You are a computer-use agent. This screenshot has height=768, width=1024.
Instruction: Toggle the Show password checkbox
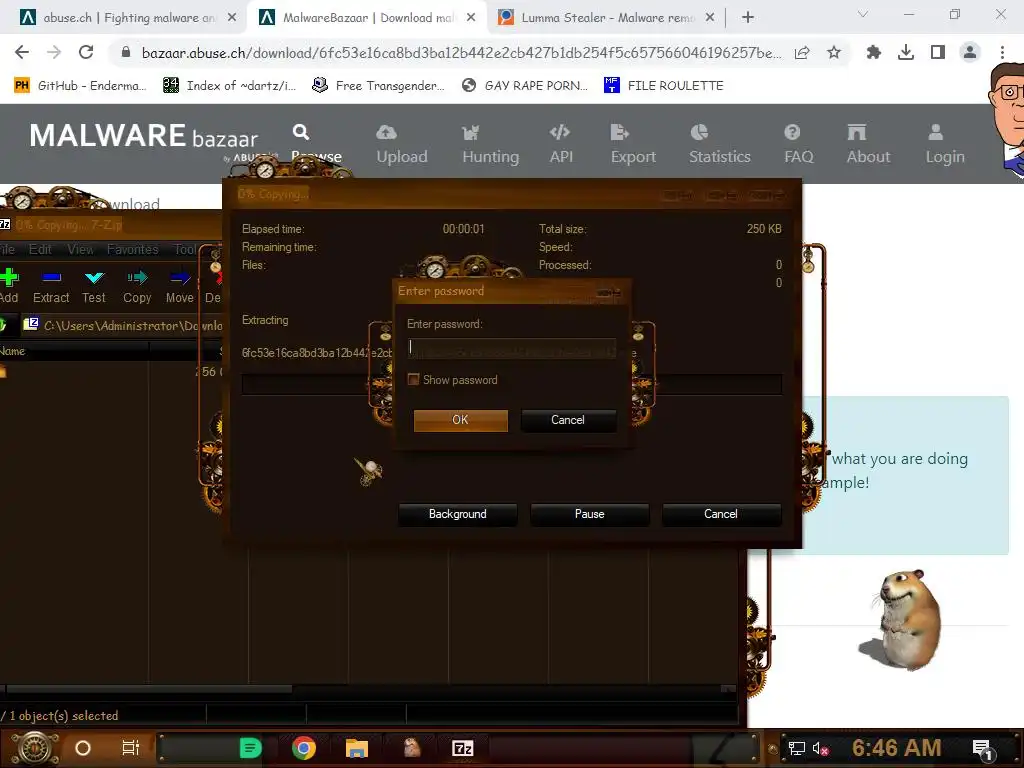[413, 379]
